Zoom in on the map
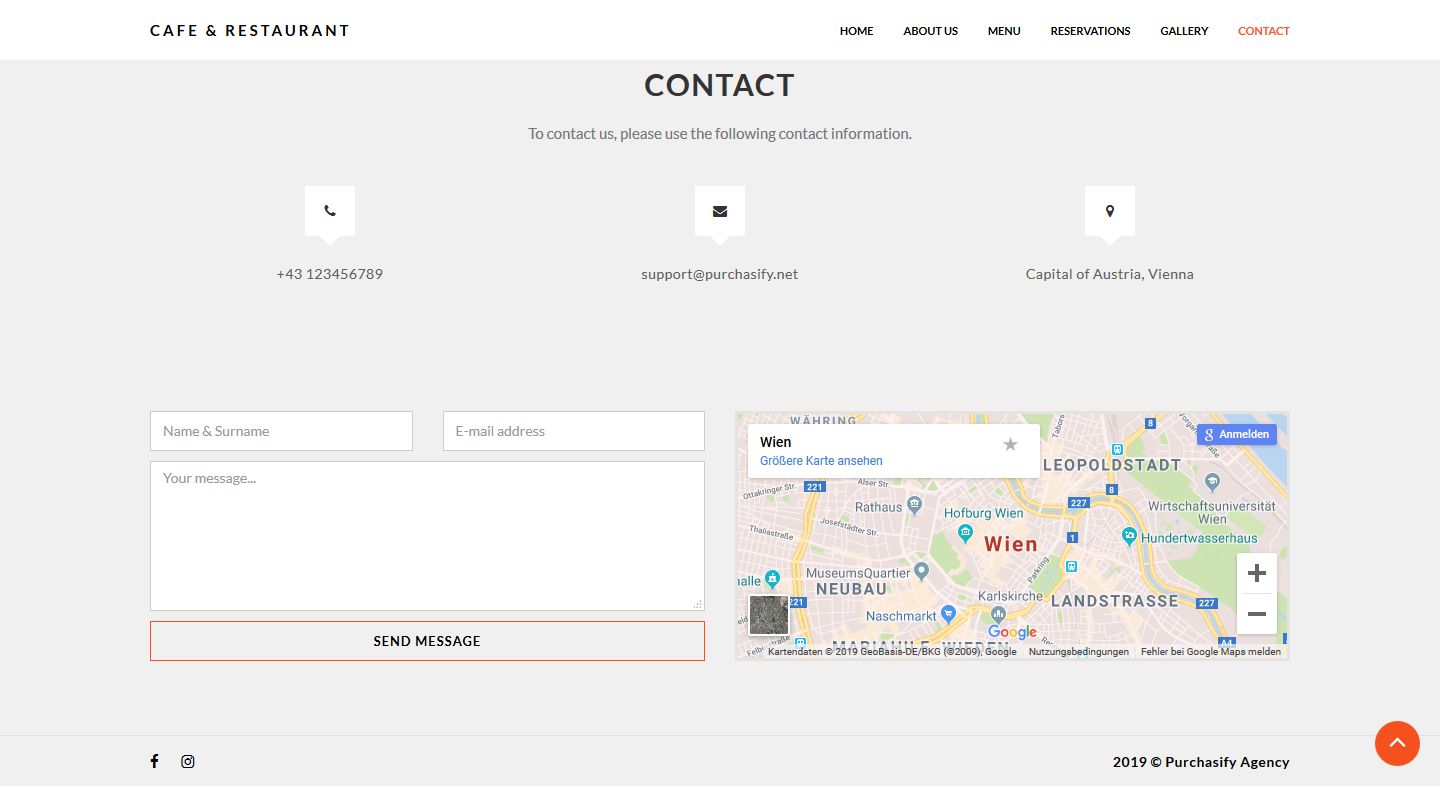 click(1257, 573)
